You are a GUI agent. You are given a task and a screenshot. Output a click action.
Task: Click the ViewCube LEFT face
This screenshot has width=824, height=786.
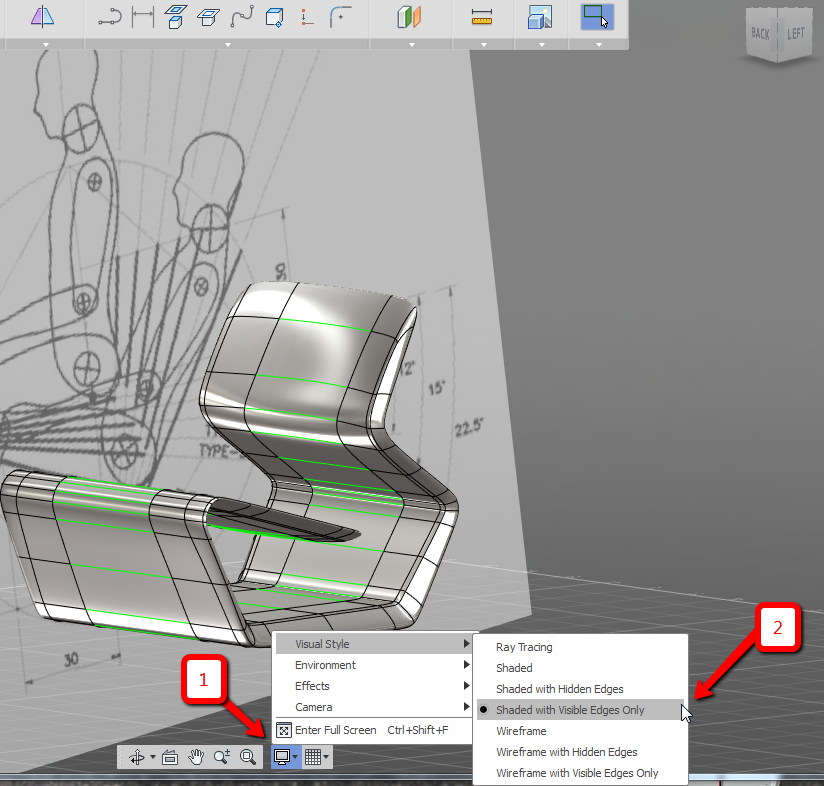tap(795, 33)
